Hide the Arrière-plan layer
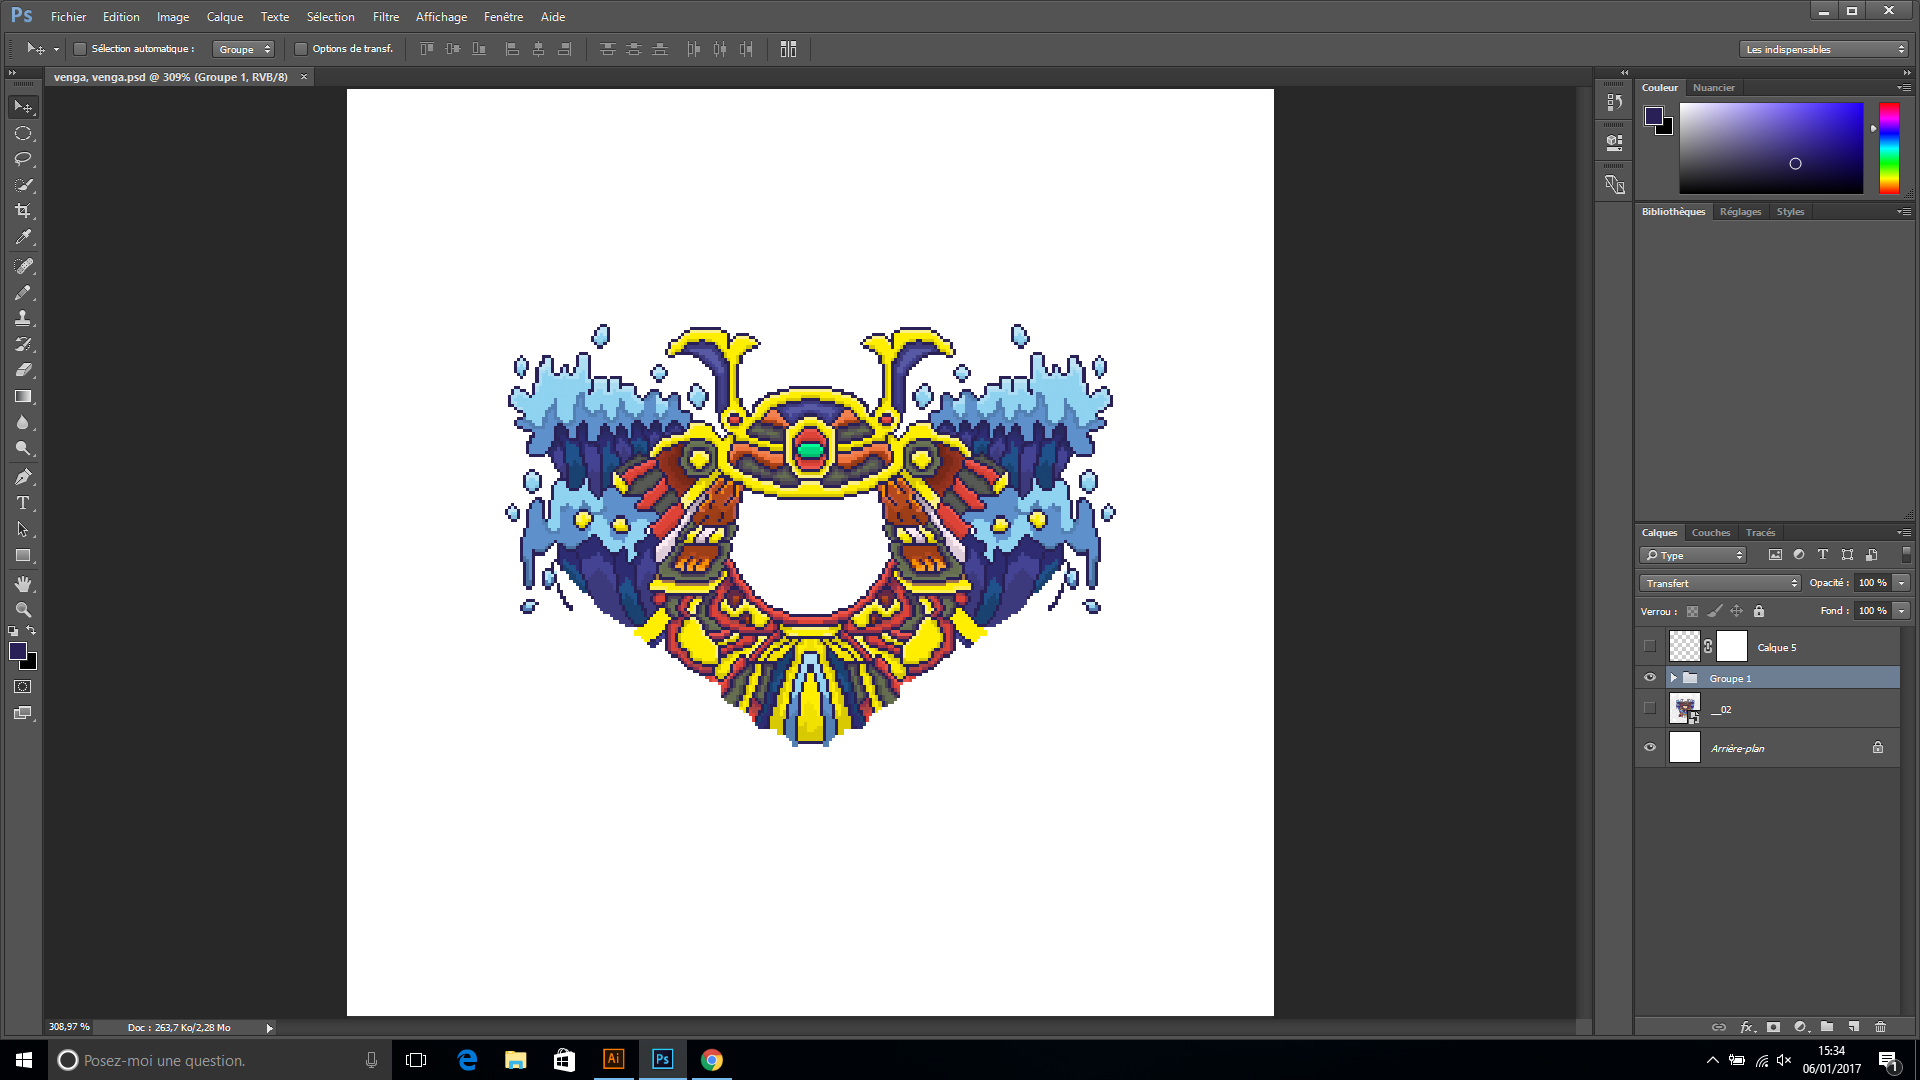Screen dimensions: 1920x1080 tap(1650, 747)
